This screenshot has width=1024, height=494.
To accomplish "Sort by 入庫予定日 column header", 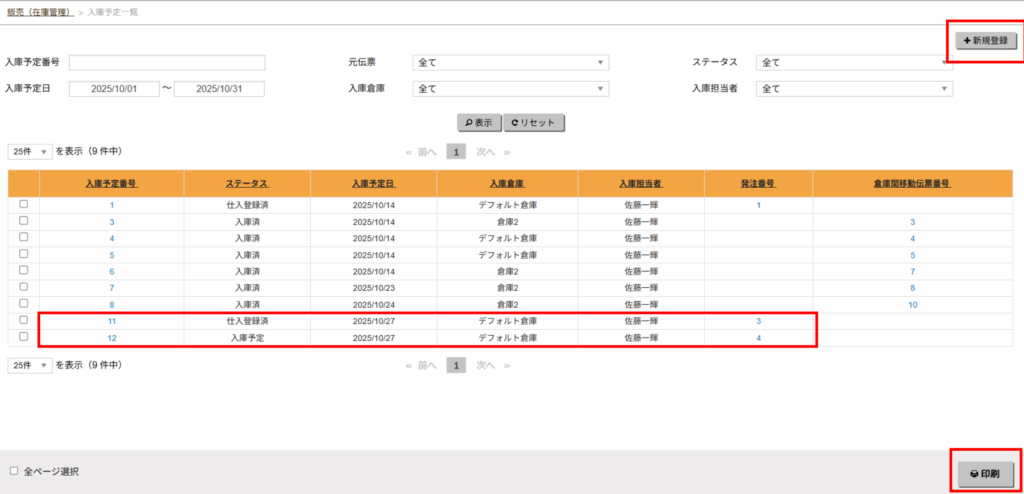I will [x=373, y=185].
